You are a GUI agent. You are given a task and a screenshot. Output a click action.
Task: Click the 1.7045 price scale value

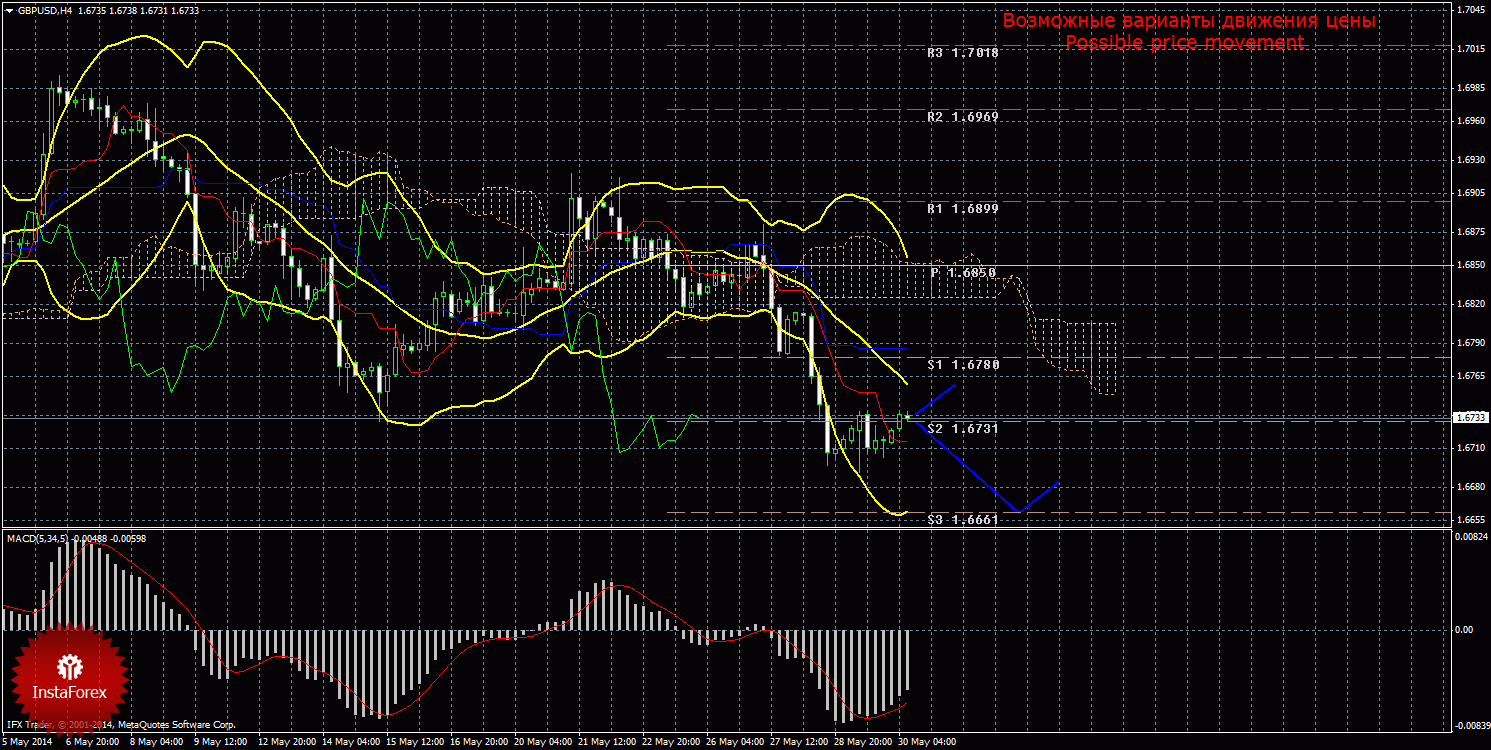point(1470,10)
